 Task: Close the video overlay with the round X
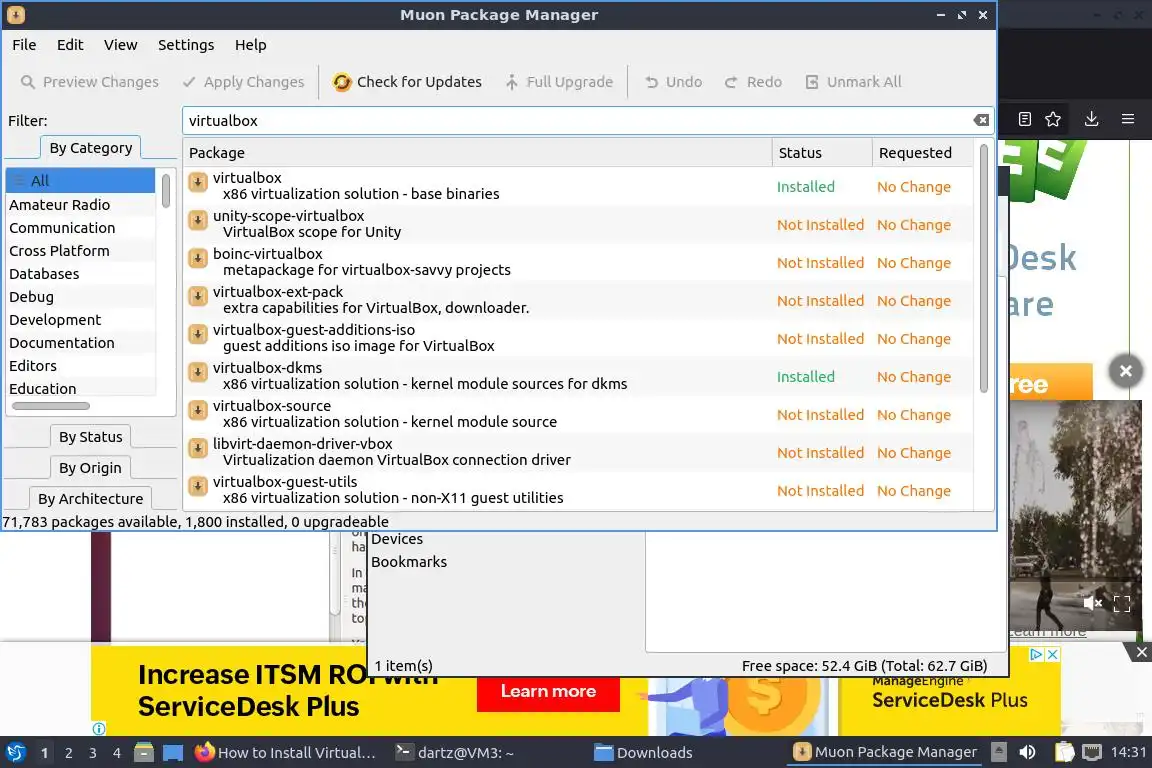click(x=1126, y=371)
